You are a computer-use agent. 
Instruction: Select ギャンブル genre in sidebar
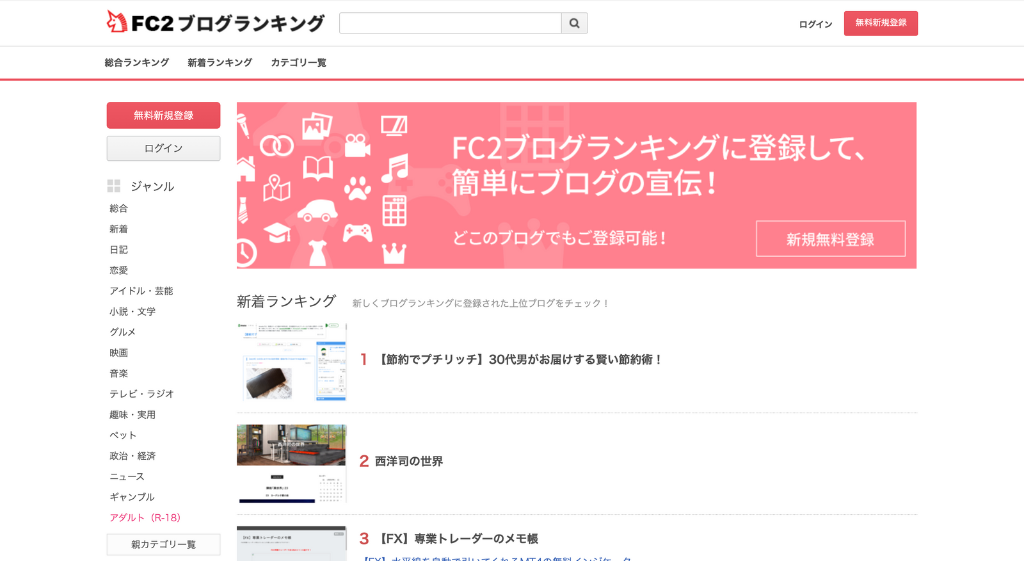pyautogui.click(x=132, y=497)
